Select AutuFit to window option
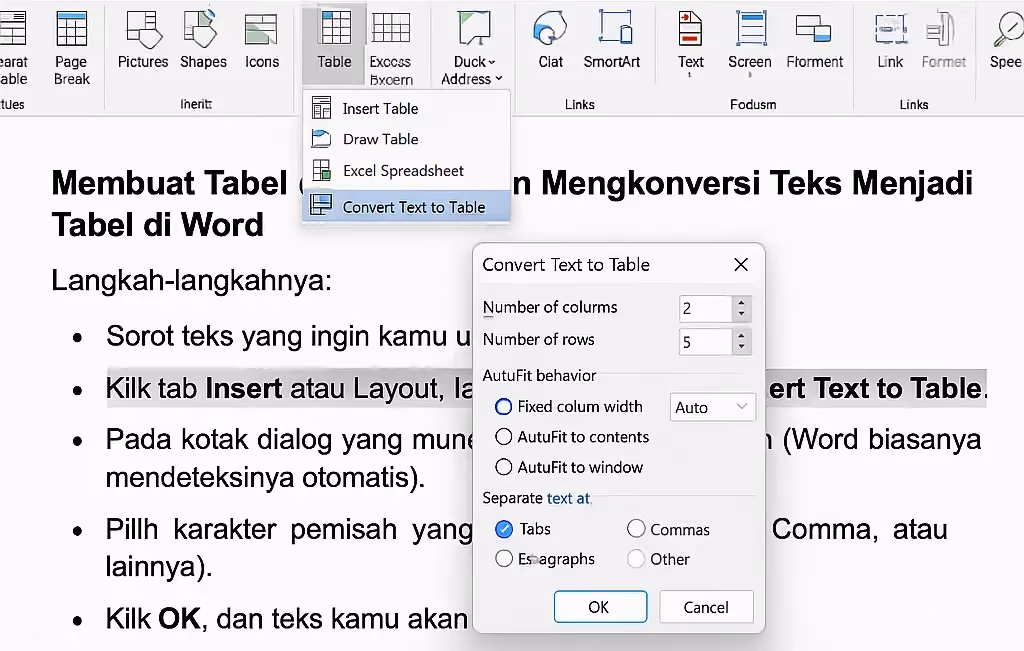Image resolution: width=1024 pixels, height=651 pixels. [x=504, y=468]
